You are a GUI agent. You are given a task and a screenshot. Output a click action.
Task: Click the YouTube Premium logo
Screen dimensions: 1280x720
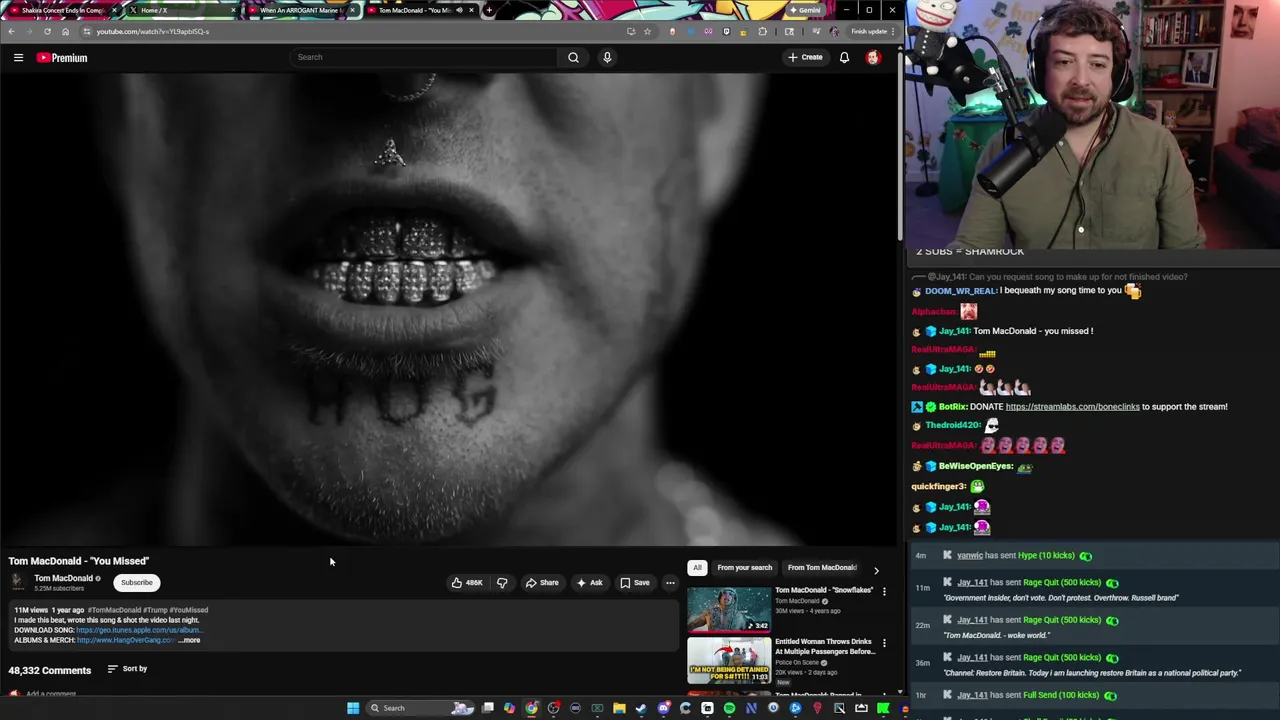(x=62, y=57)
